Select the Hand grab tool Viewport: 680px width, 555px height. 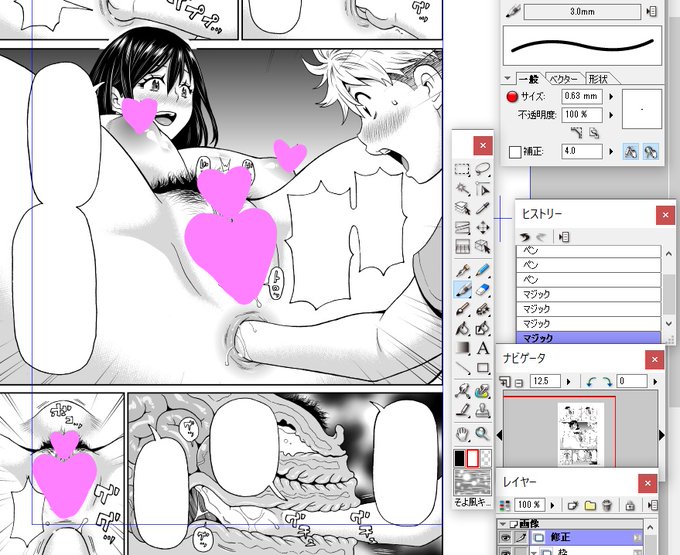point(462,433)
